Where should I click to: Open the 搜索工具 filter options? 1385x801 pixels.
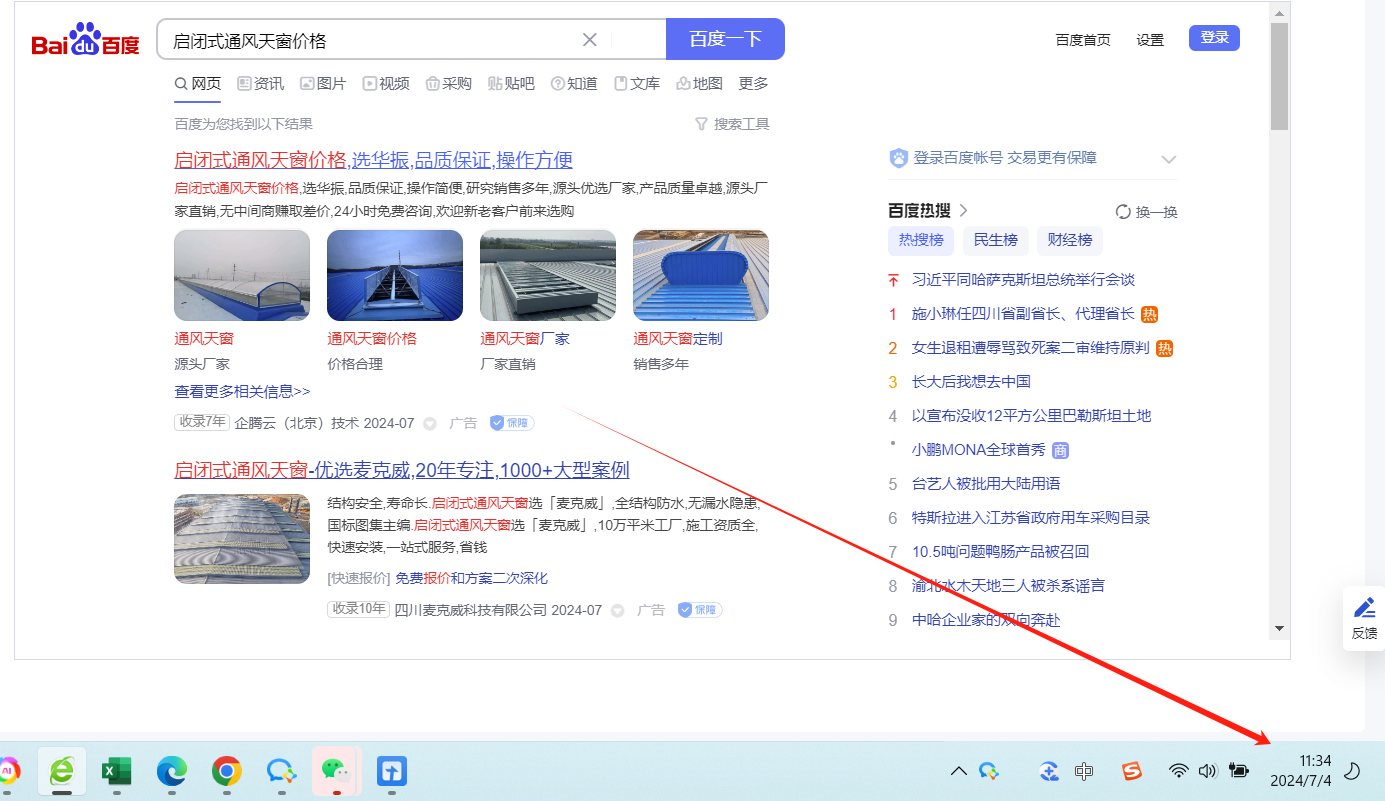click(x=732, y=124)
